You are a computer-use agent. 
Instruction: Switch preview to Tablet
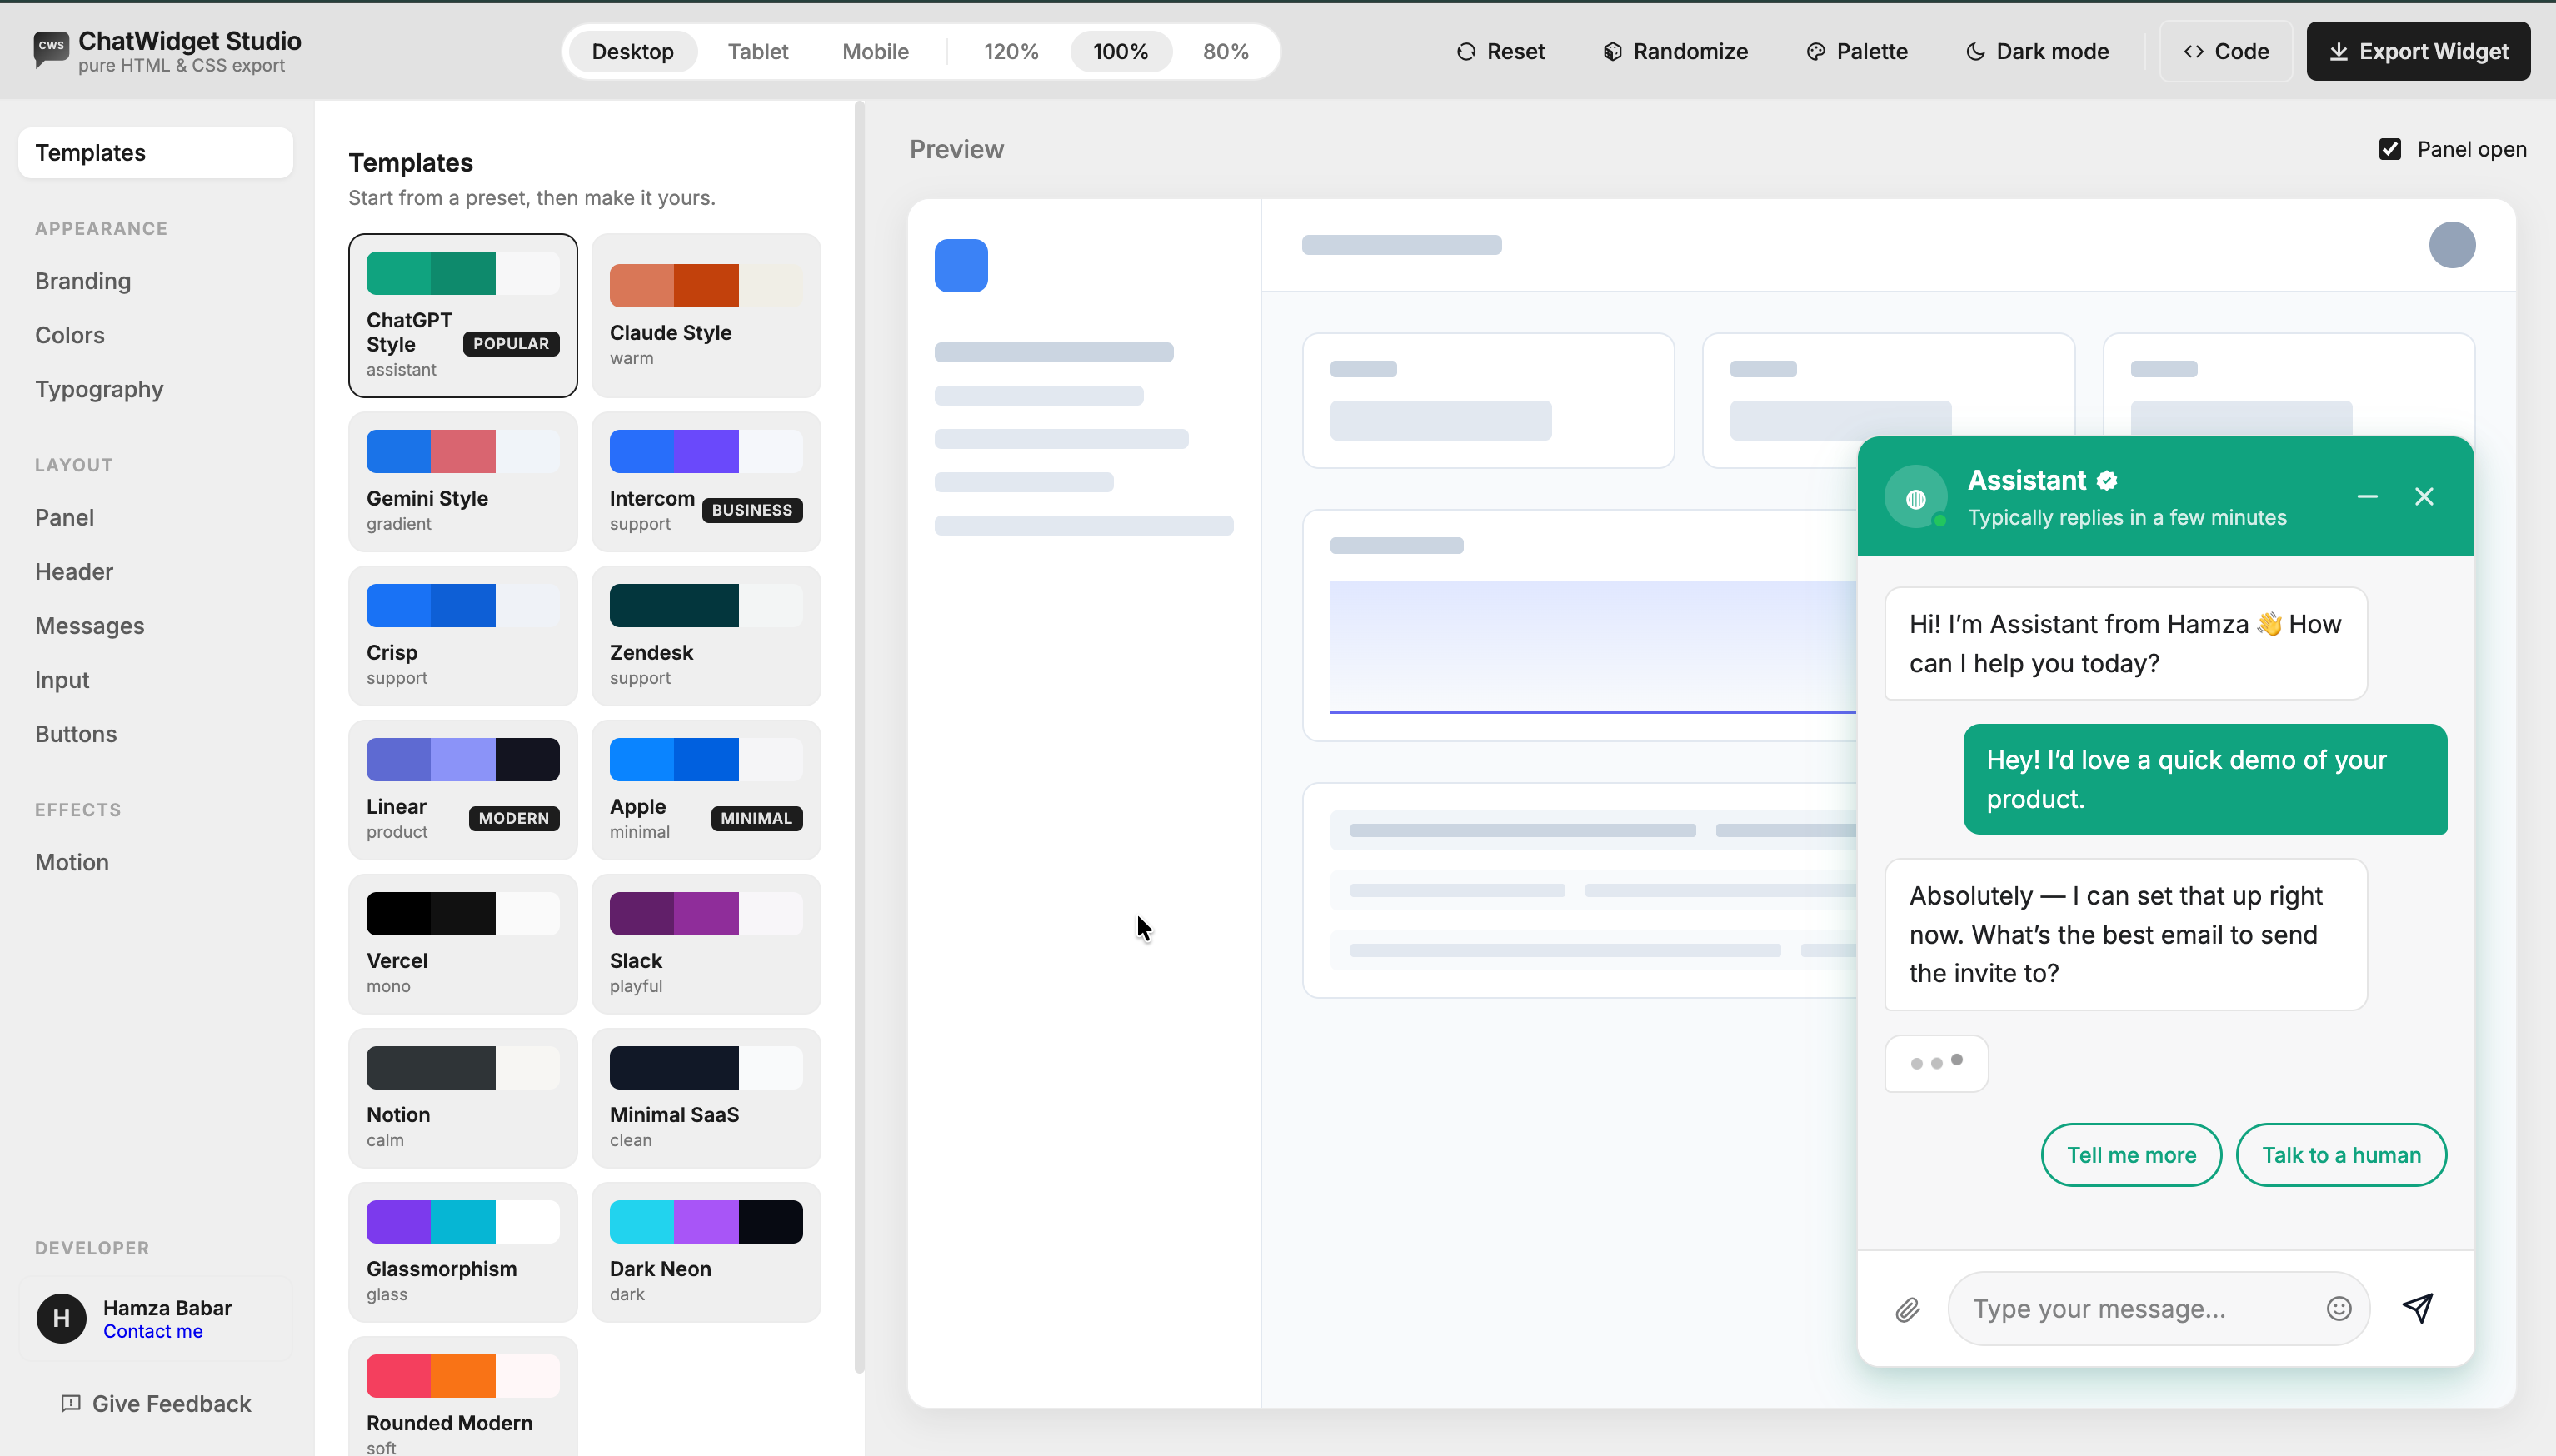click(757, 51)
